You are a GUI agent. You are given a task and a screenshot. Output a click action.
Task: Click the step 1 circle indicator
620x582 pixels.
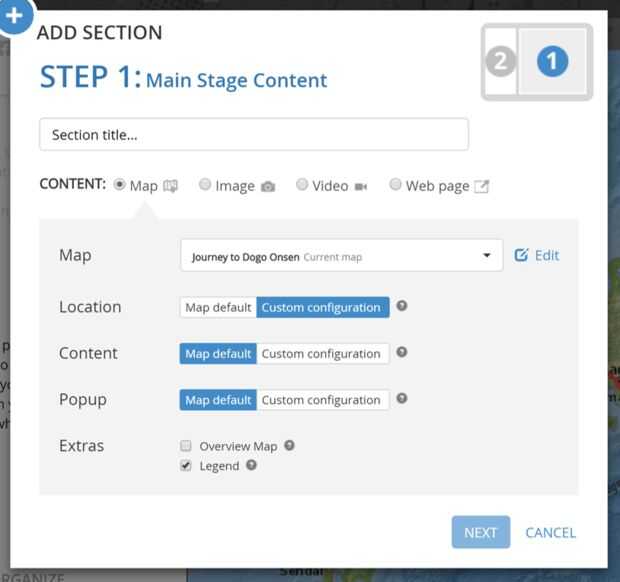552,62
